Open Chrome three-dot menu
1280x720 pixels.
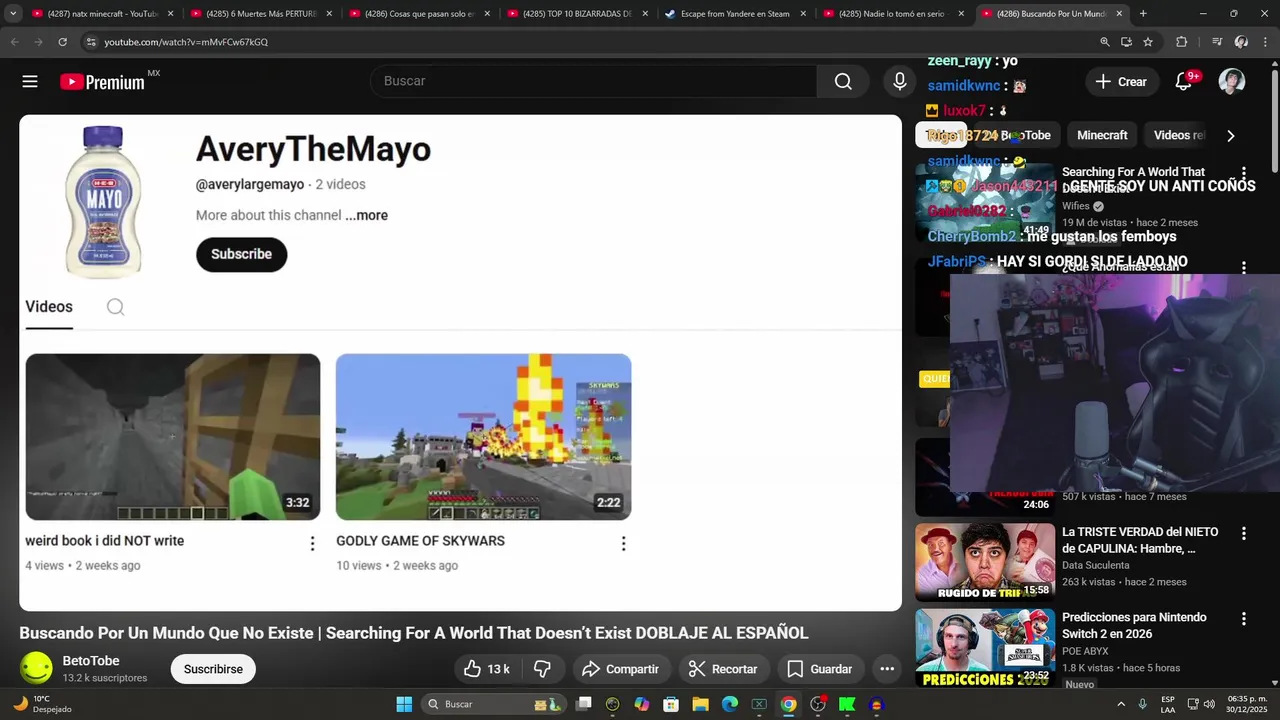tap(1266, 42)
